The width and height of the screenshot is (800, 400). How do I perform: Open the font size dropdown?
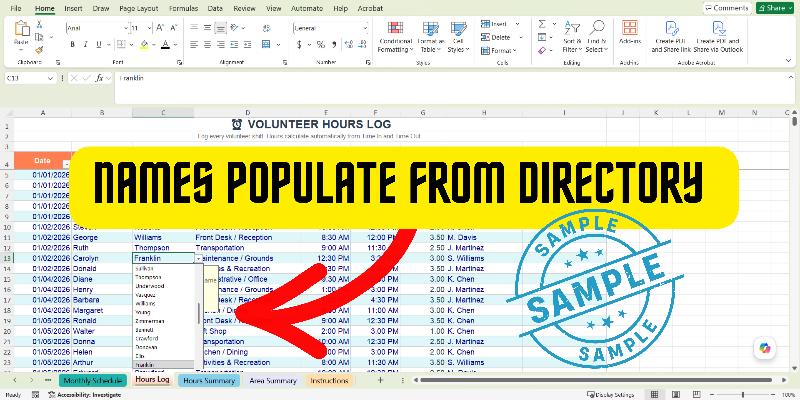click(149, 28)
